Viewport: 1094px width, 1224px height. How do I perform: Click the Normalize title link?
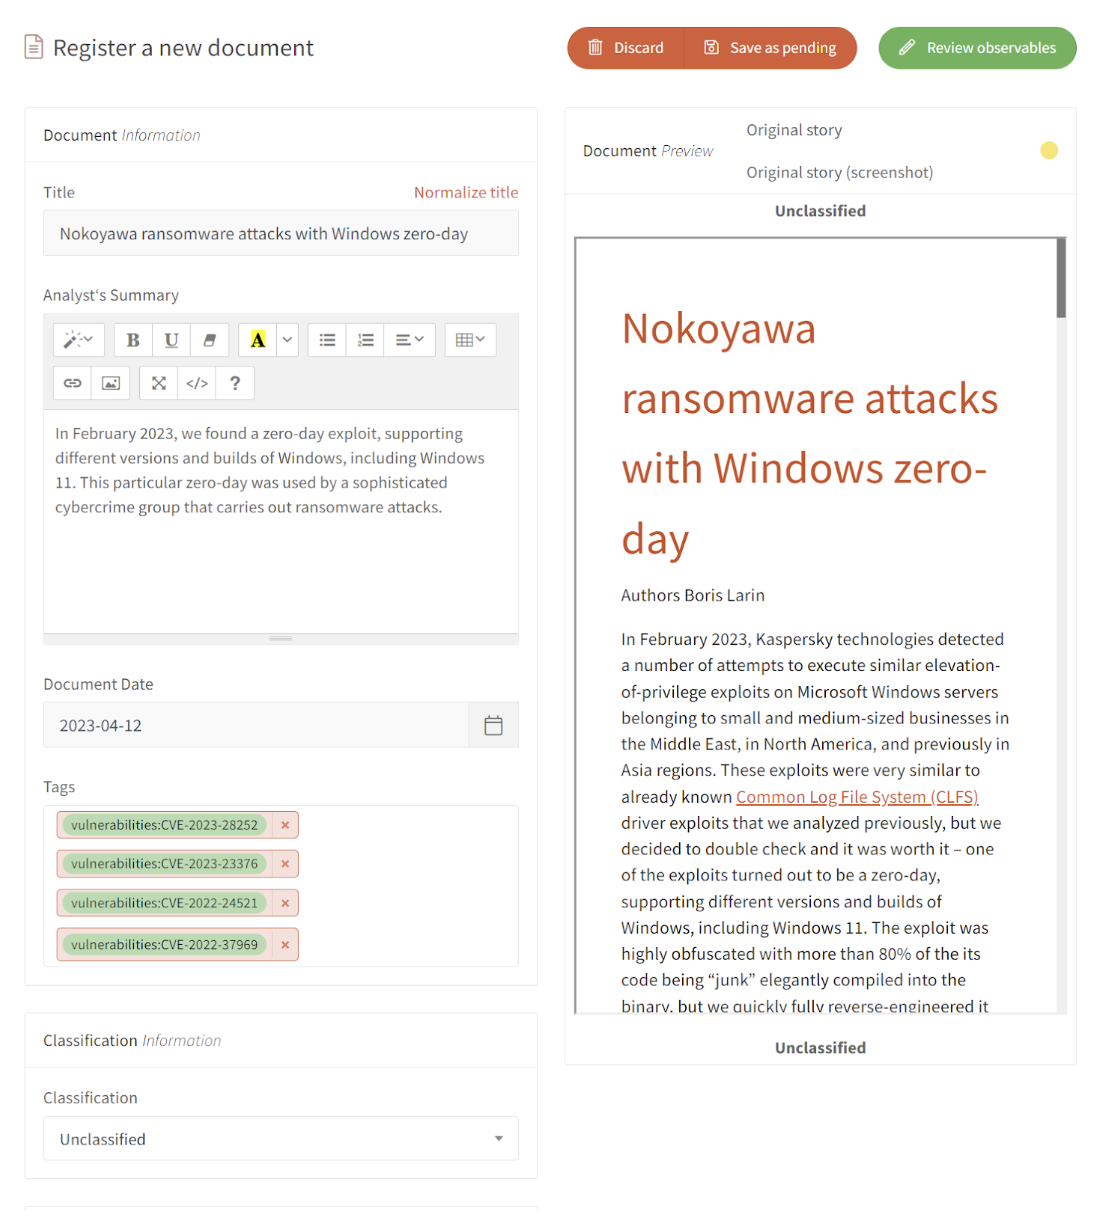pos(466,192)
